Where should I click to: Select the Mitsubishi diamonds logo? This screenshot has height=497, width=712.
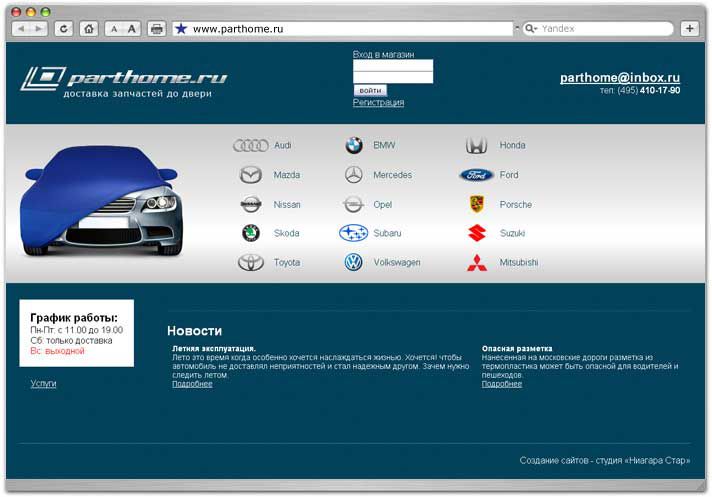pyautogui.click(x=477, y=263)
